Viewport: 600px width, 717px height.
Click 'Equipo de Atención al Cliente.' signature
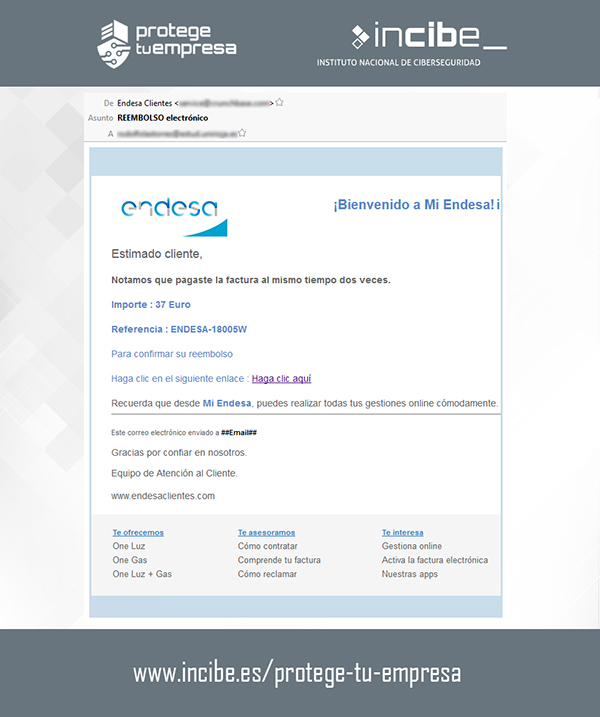pos(174,473)
